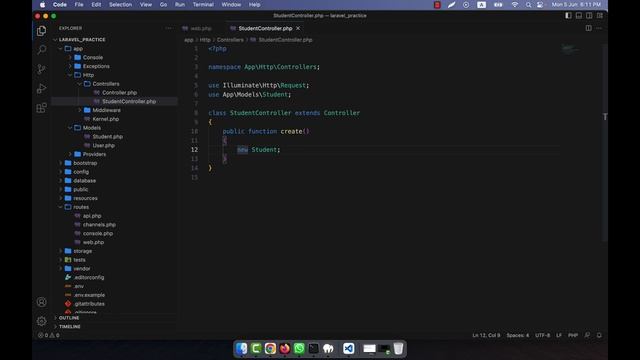Expand the TIMELINE section
Screen dimensions: 640x360
tap(69, 327)
